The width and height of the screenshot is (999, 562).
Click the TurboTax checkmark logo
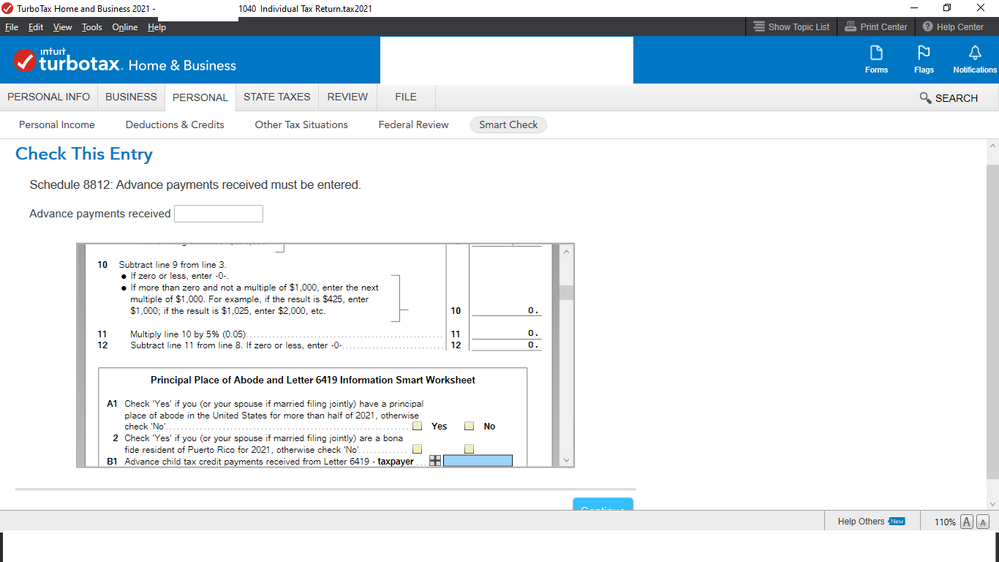(x=24, y=61)
